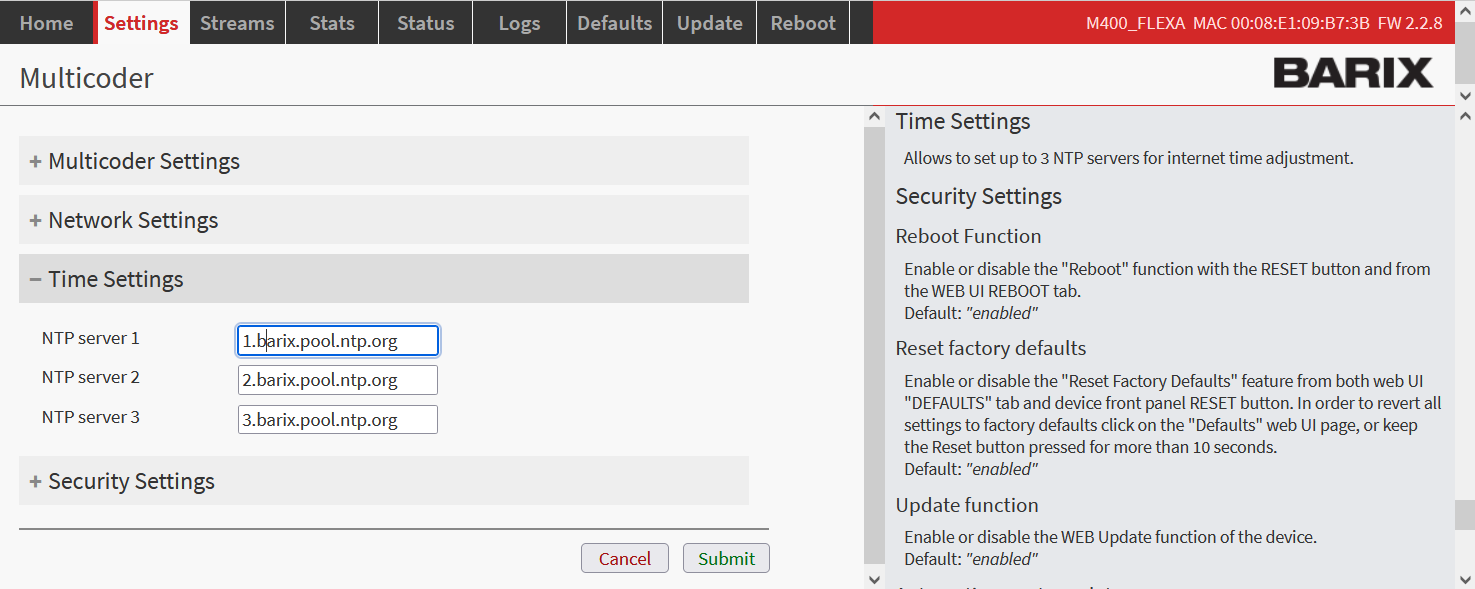Focus the NTP server 2 input

(338, 380)
